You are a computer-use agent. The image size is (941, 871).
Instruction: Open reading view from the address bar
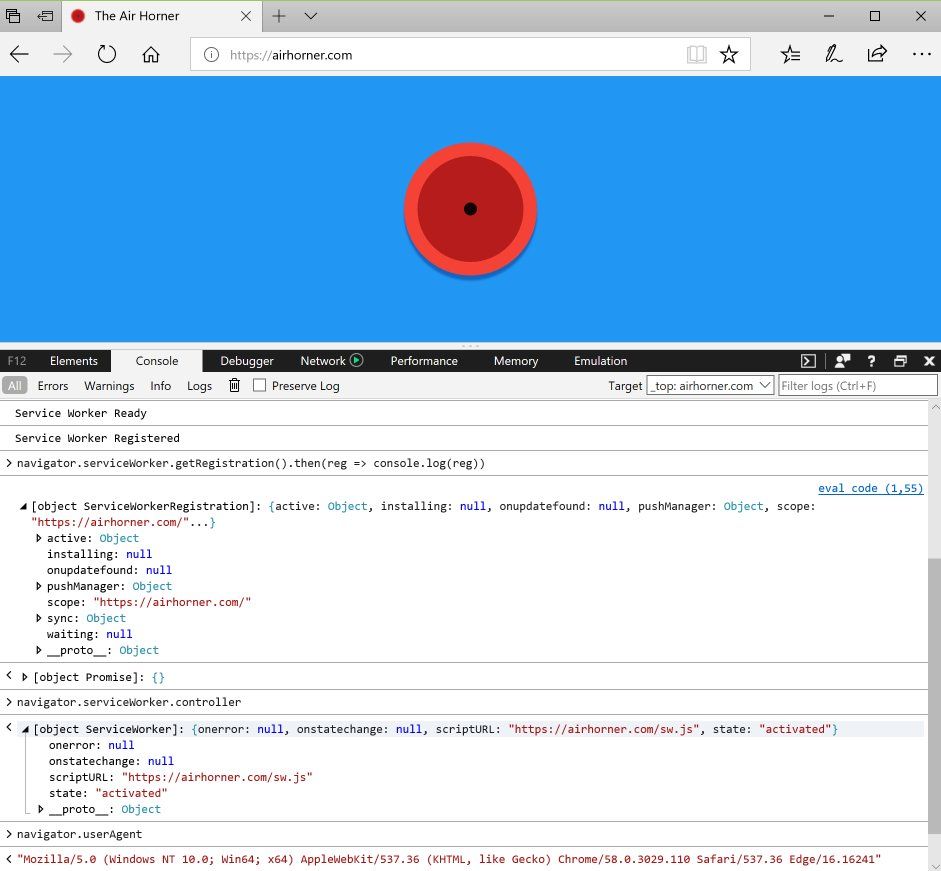click(x=696, y=55)
